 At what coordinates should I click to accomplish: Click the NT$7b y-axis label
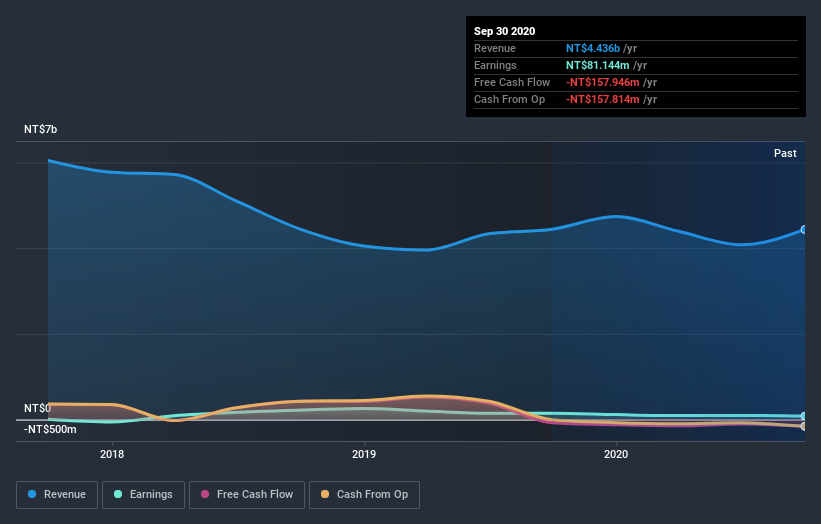tap(40, 129)
